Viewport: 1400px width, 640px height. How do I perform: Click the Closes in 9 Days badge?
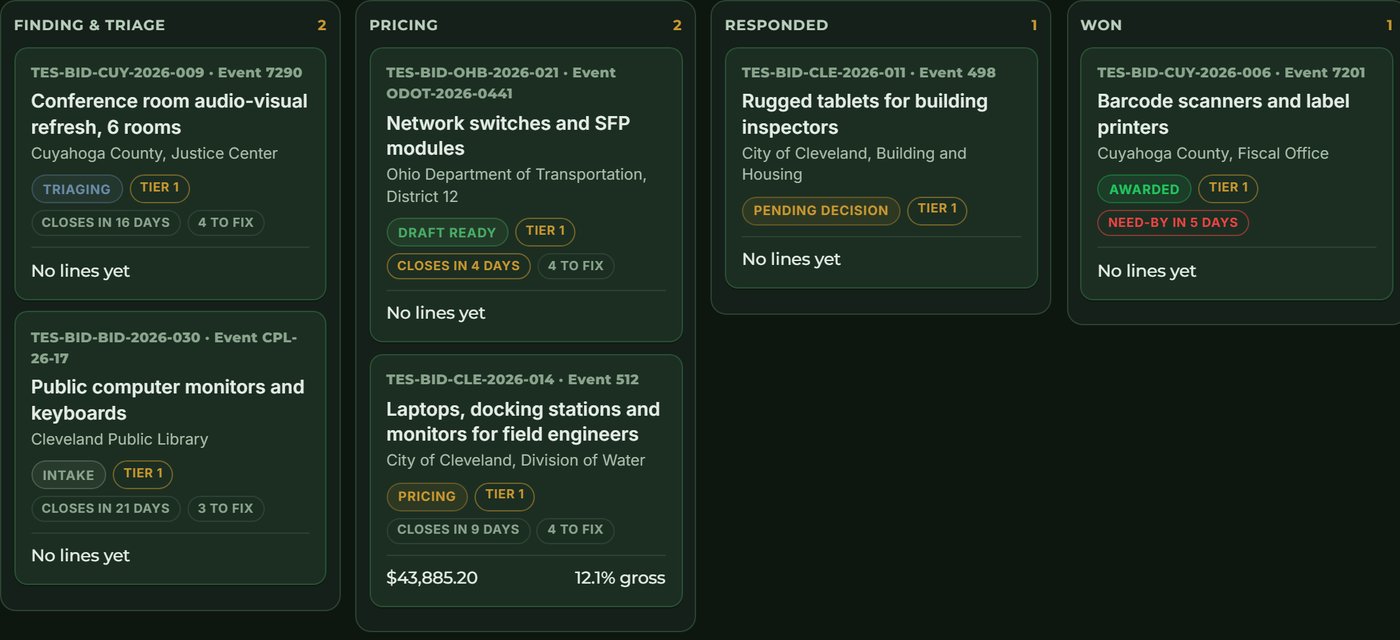(458, 530)
